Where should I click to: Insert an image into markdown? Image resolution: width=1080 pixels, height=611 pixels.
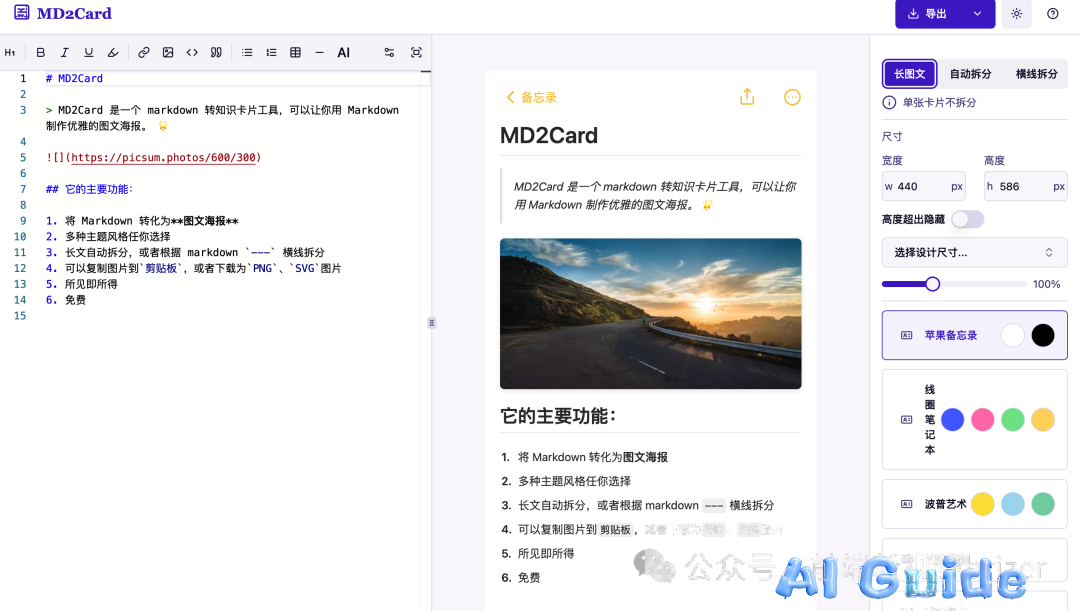168,52
